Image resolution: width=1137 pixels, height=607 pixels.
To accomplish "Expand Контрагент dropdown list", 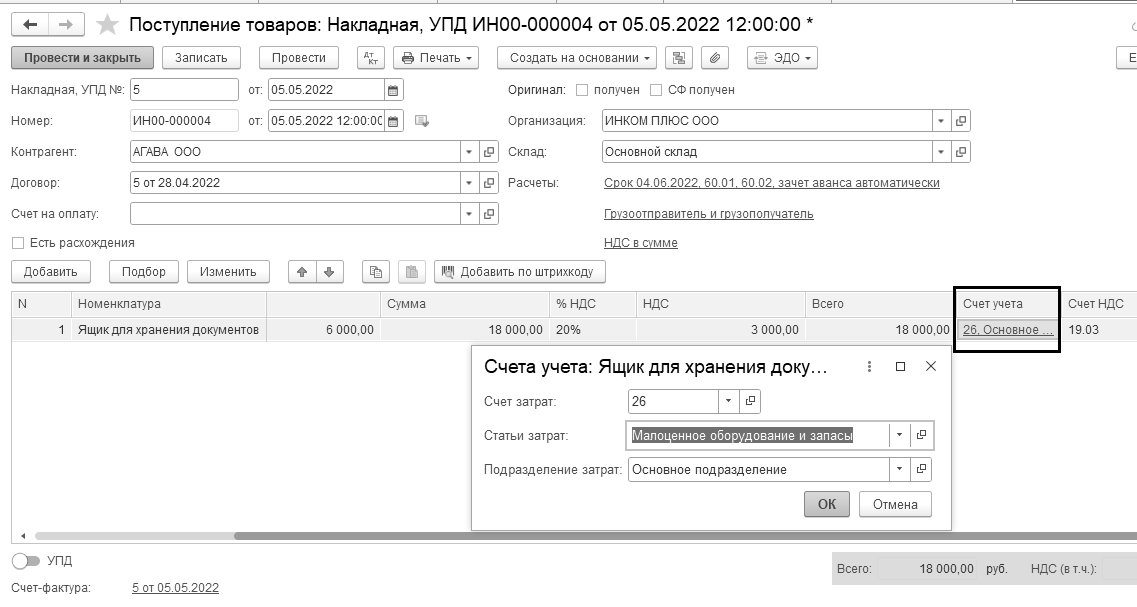I will [468, 152].
